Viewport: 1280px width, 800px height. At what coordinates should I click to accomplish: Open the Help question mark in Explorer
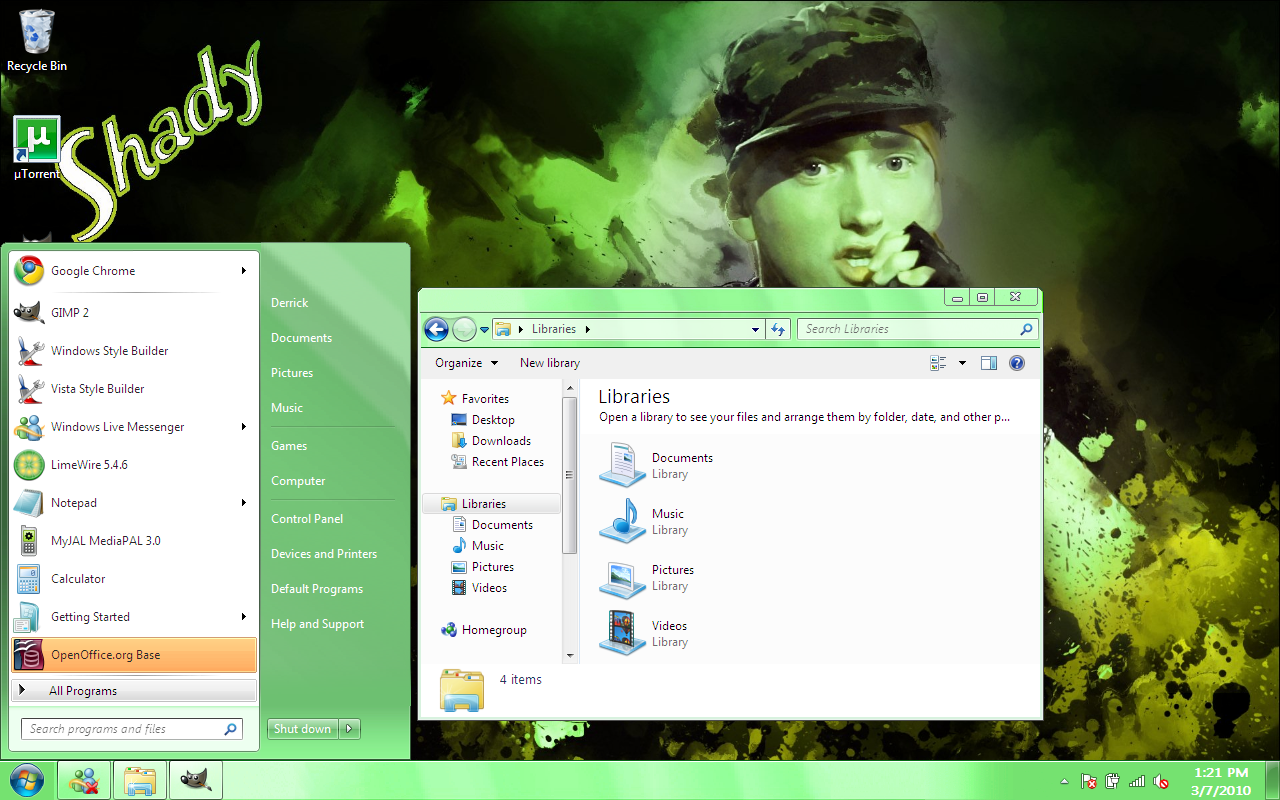1017,362
